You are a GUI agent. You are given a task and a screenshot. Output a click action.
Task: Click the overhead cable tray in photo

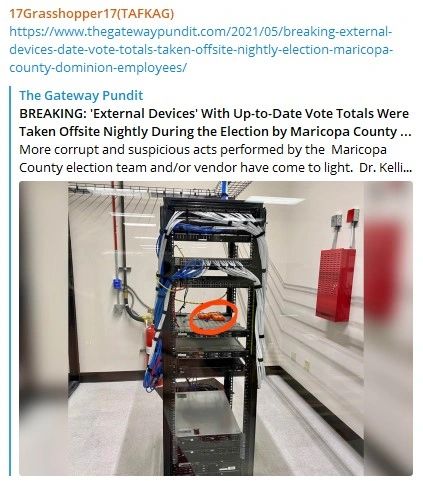[157, 189]
